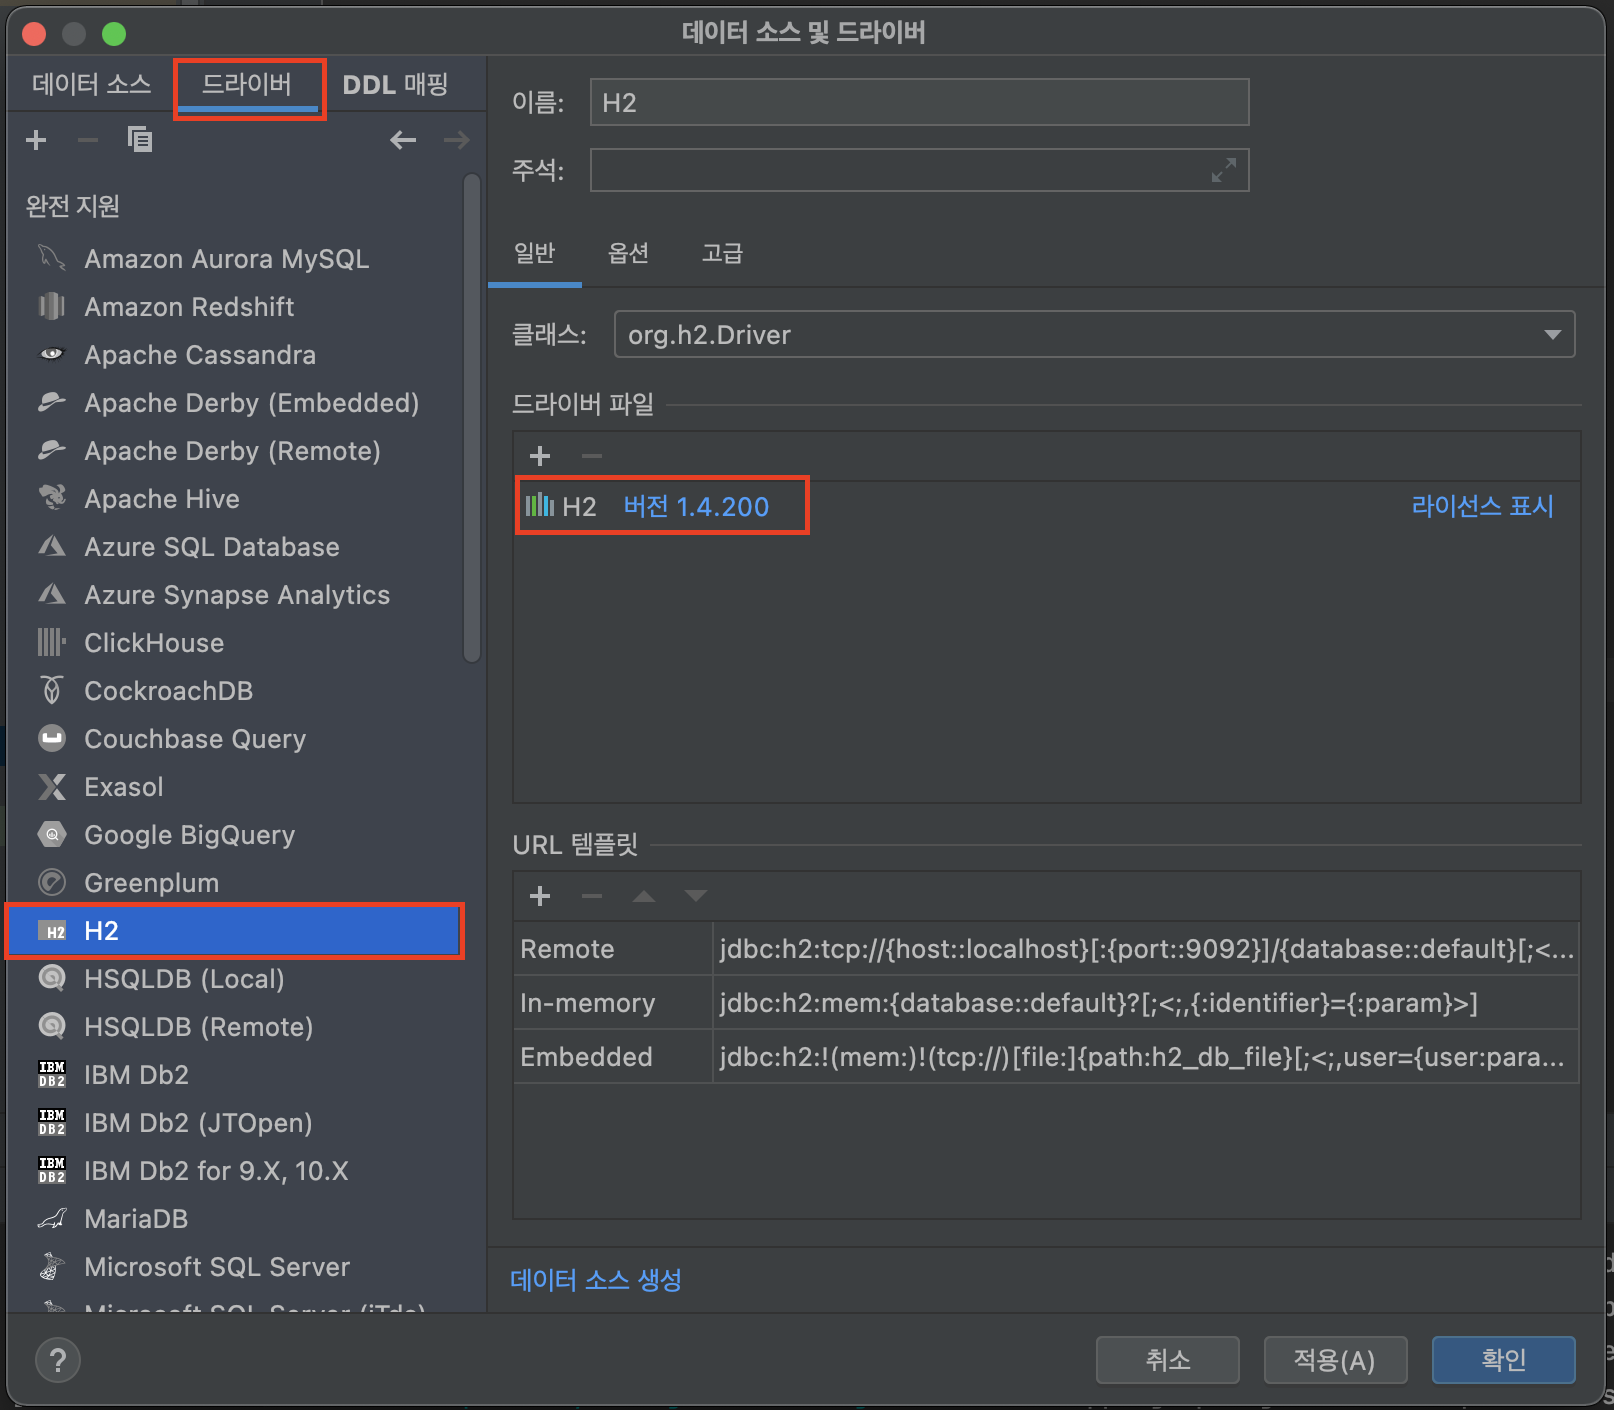Click the 이름 input field

click(919, 102)
